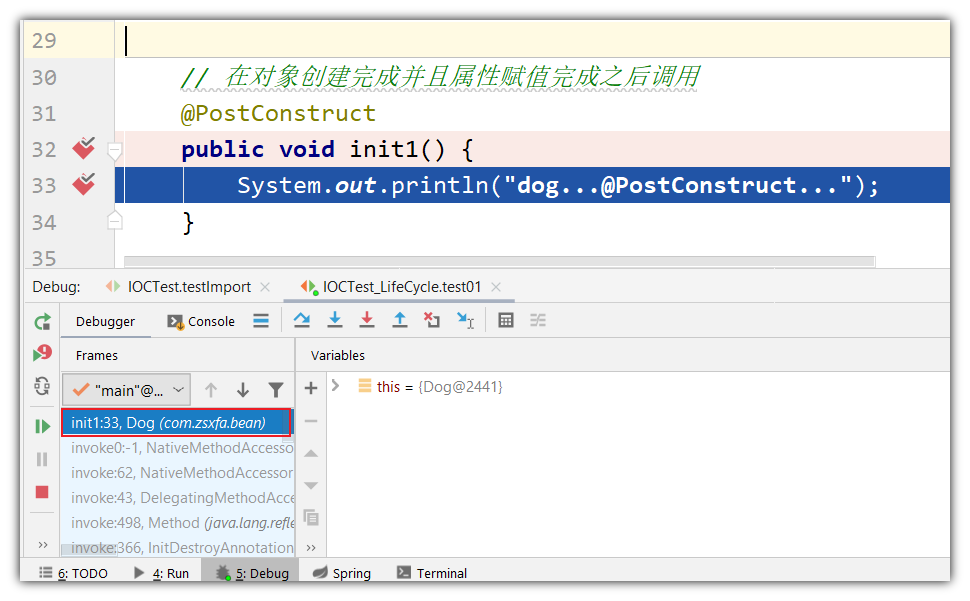
Task: Open the Spring tool window
Action: (341, 573)
